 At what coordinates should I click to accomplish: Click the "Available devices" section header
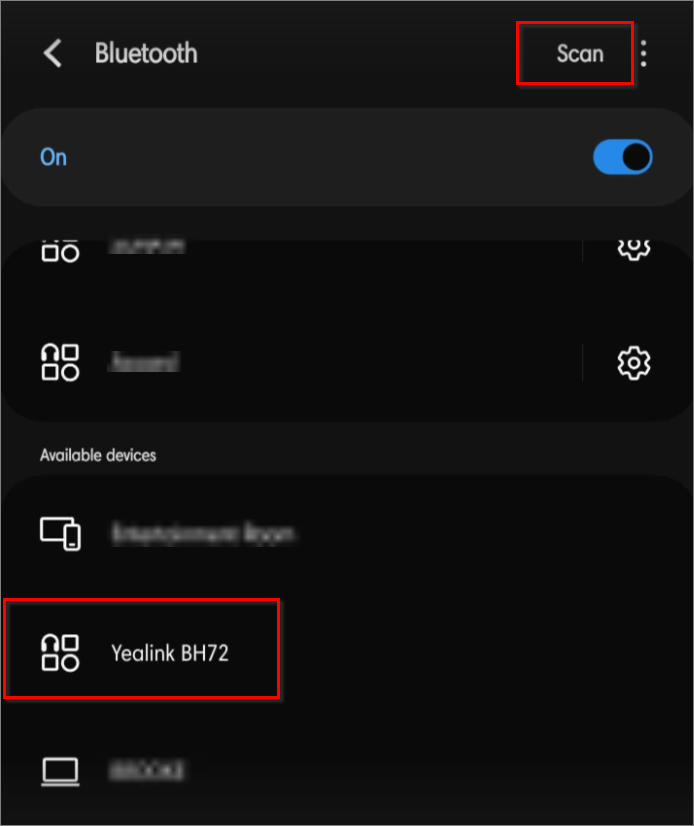click(x=98, y=455)
